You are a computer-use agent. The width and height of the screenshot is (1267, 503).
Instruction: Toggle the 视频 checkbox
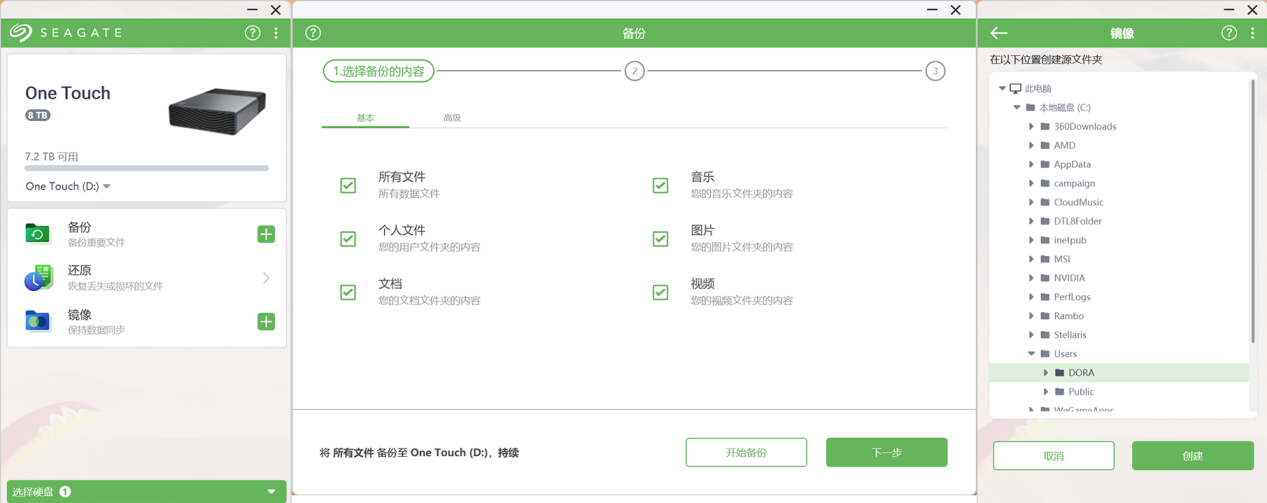coord(660,292)
